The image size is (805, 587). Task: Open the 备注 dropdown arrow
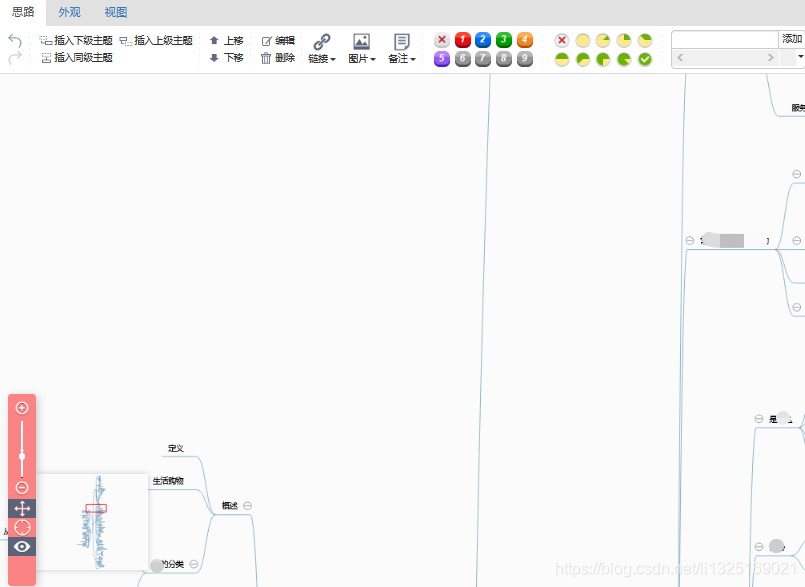point(413,60)
